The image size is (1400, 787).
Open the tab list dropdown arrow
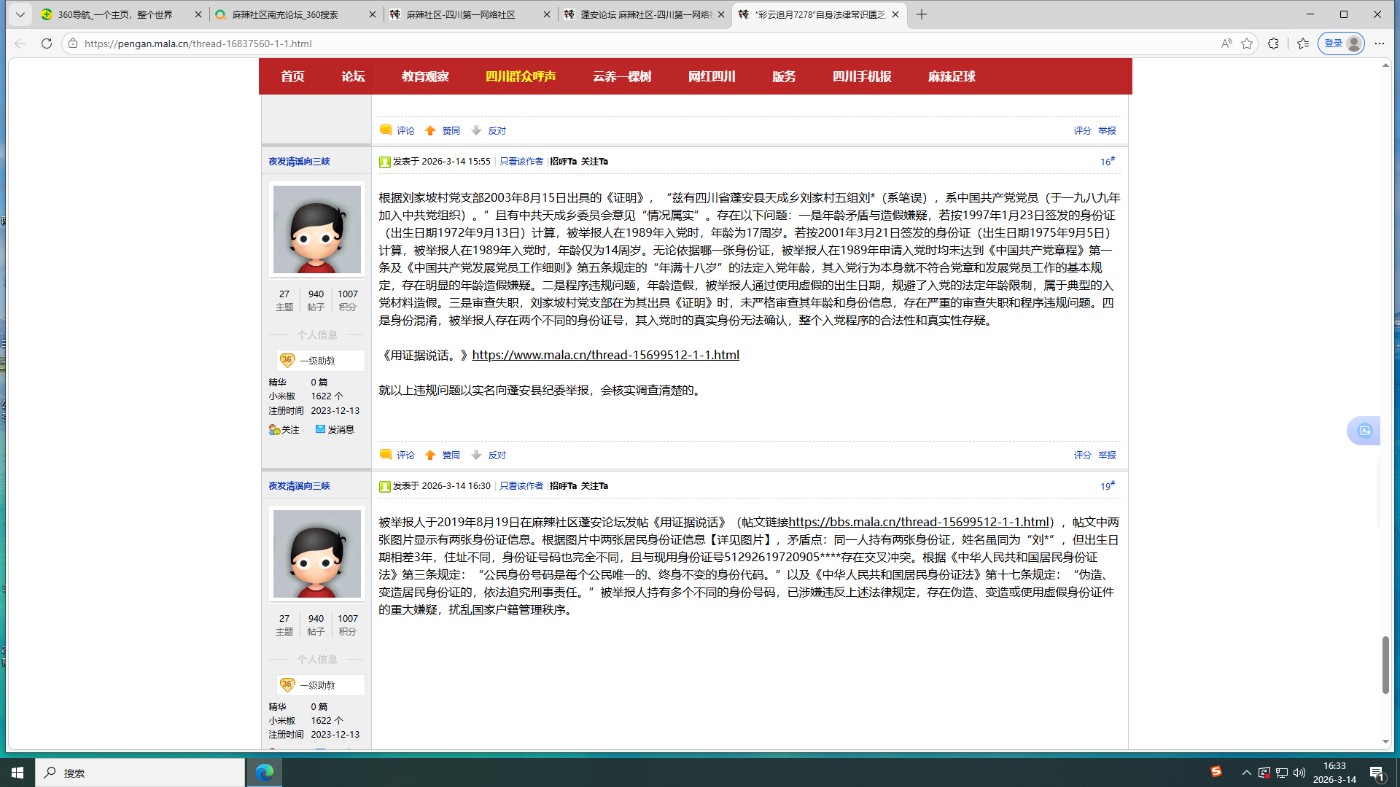coord(19,14)
